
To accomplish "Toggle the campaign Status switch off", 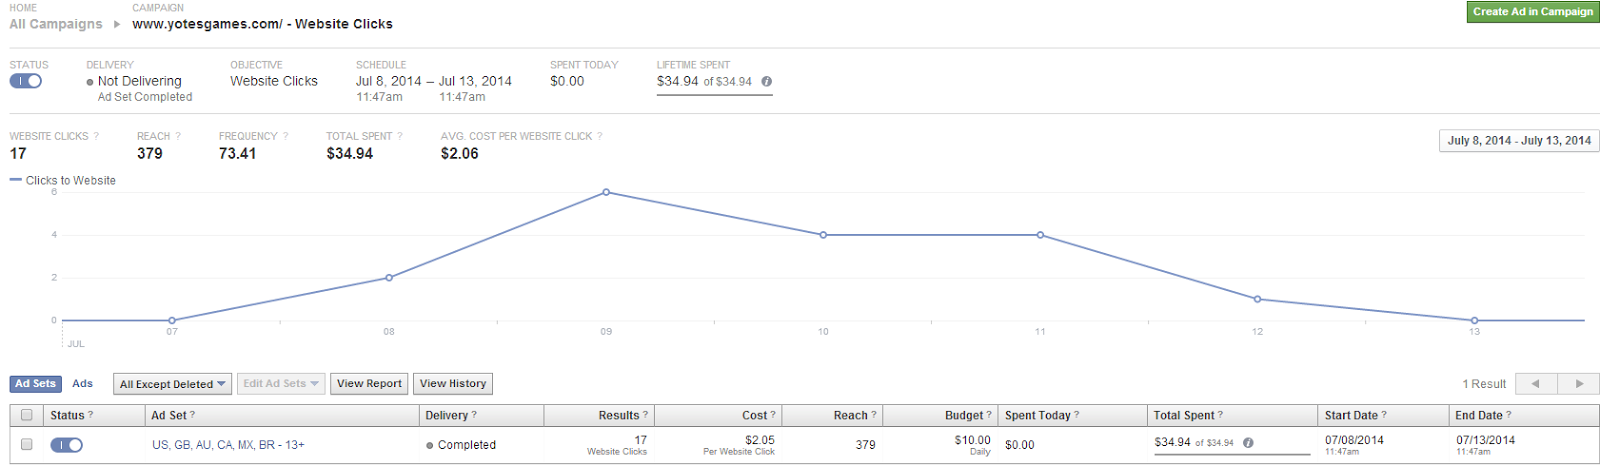I will [26, 81].
